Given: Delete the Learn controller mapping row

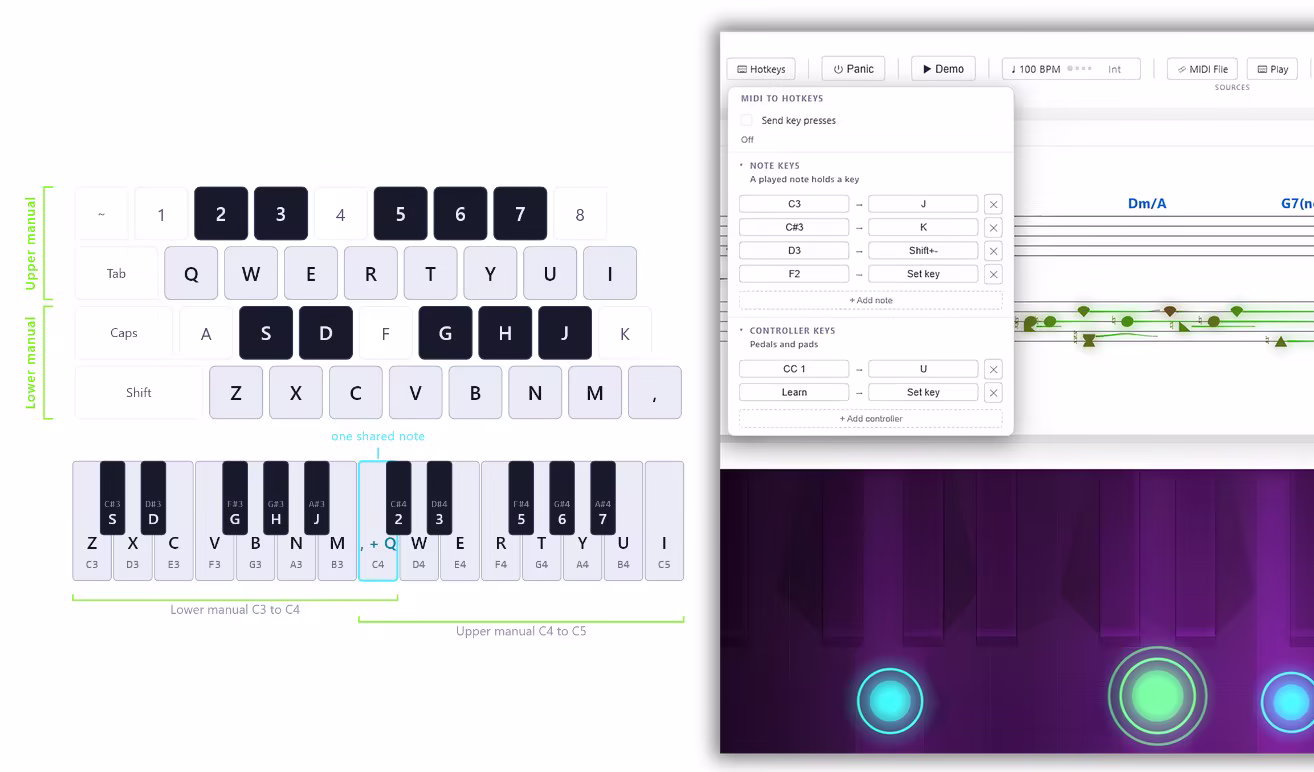Looking at the screenshot, I should (993, 392).
